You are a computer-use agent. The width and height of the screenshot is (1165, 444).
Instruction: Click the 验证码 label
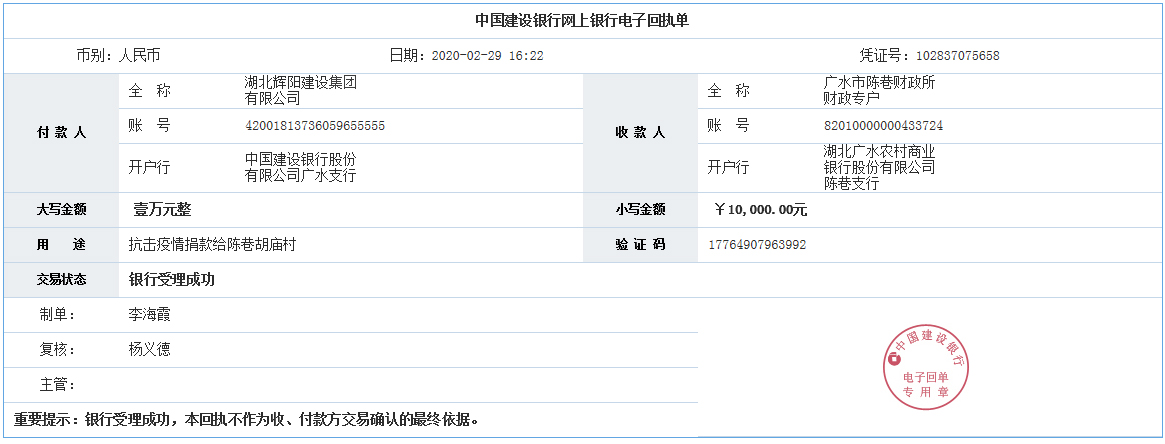coord(640,245)
